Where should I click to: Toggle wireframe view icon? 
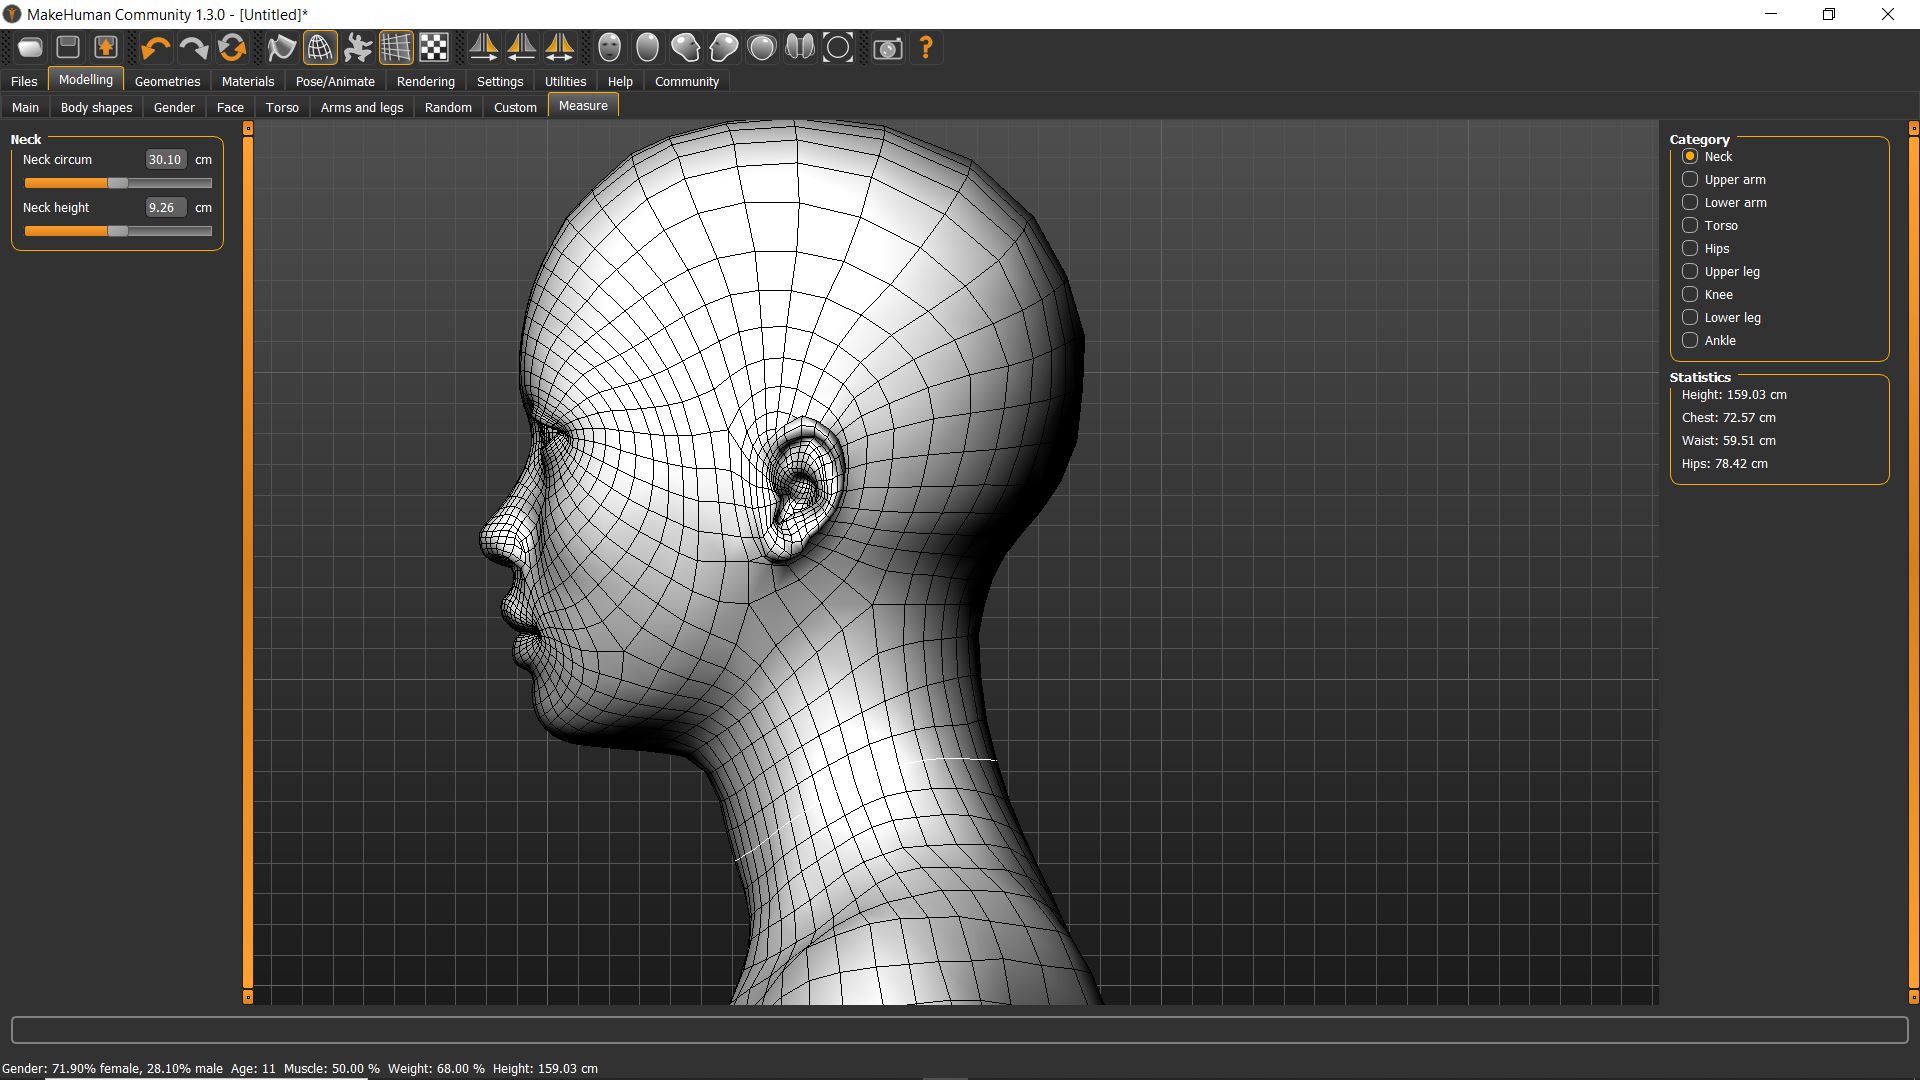pos(320,48)
